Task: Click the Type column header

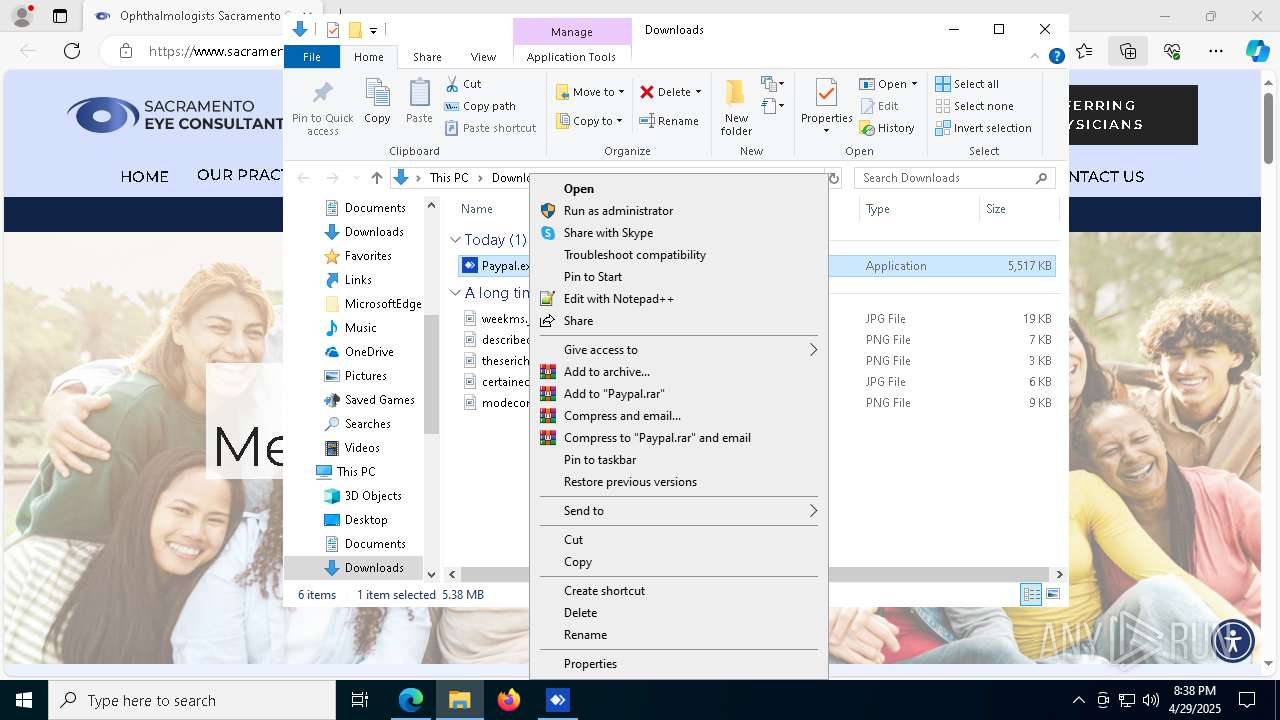Action: pyautogui.click(x=918, y=209)
